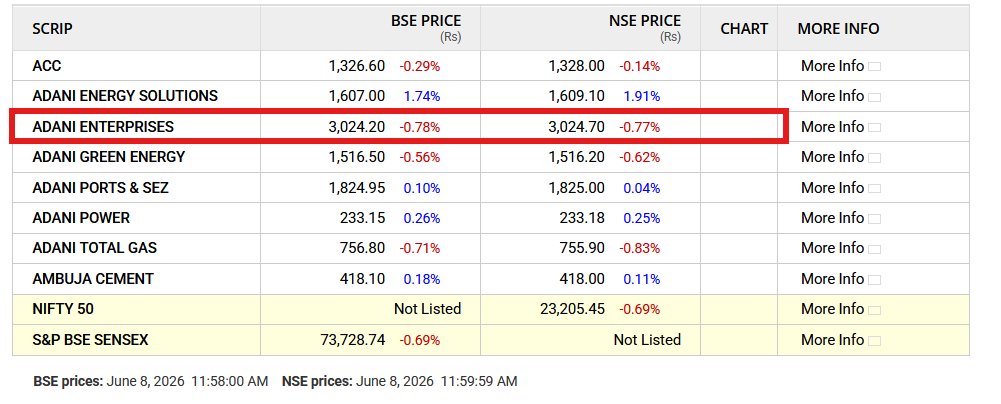Select the ADANI ENTERPRISES scrip name
The width and height of the screenshot is (1001, 404).
tap(103, 126)
